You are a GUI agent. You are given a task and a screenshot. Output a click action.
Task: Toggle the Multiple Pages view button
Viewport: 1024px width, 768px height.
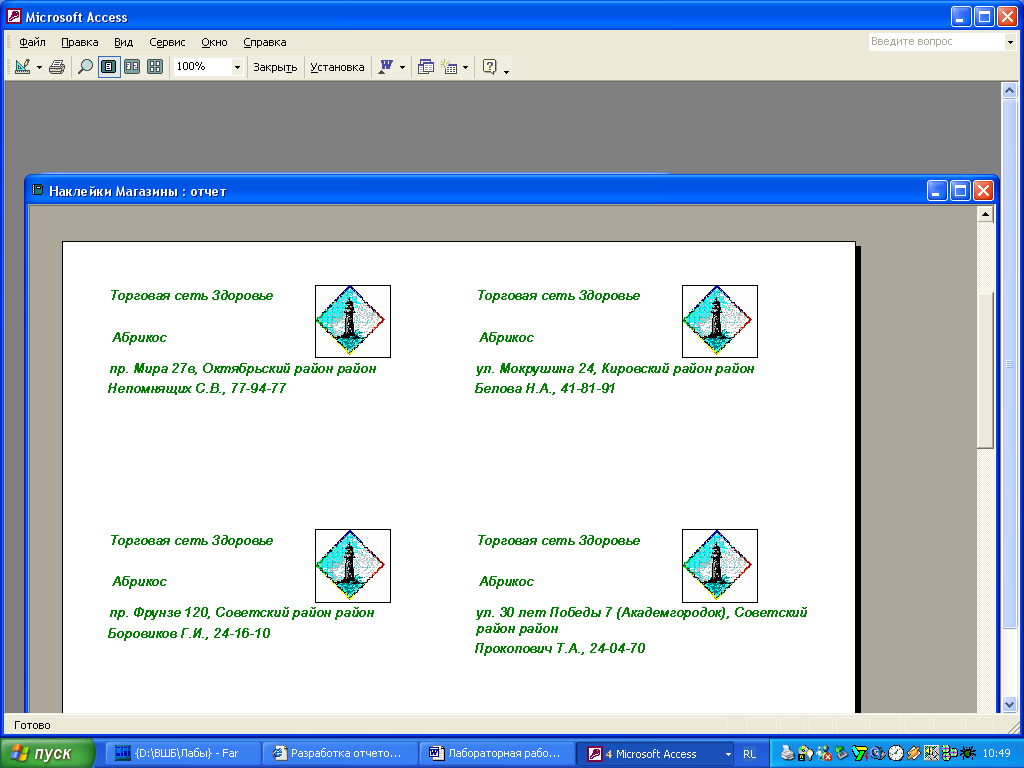pos(155,67)
